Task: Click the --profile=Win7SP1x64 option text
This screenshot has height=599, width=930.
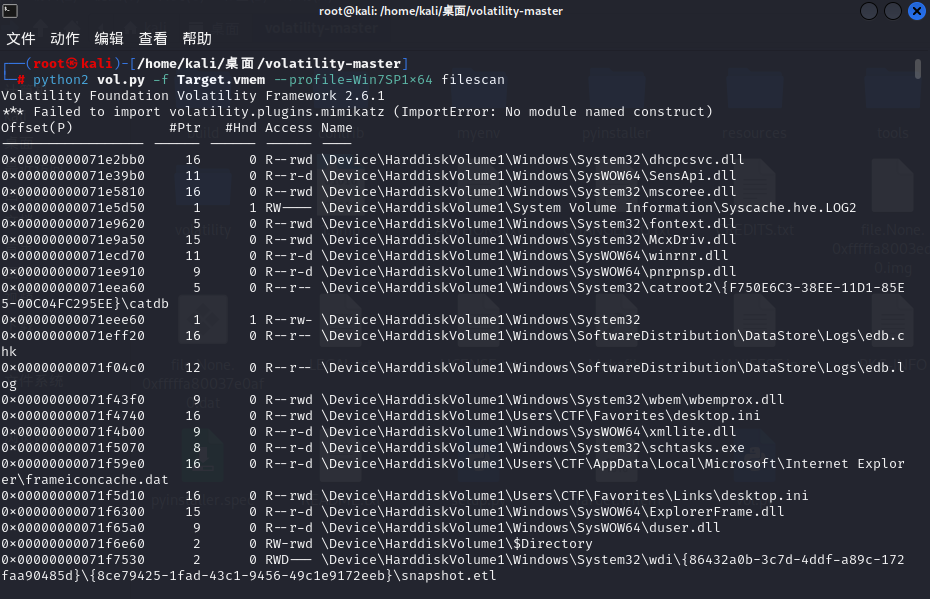Action: (353, 79)
